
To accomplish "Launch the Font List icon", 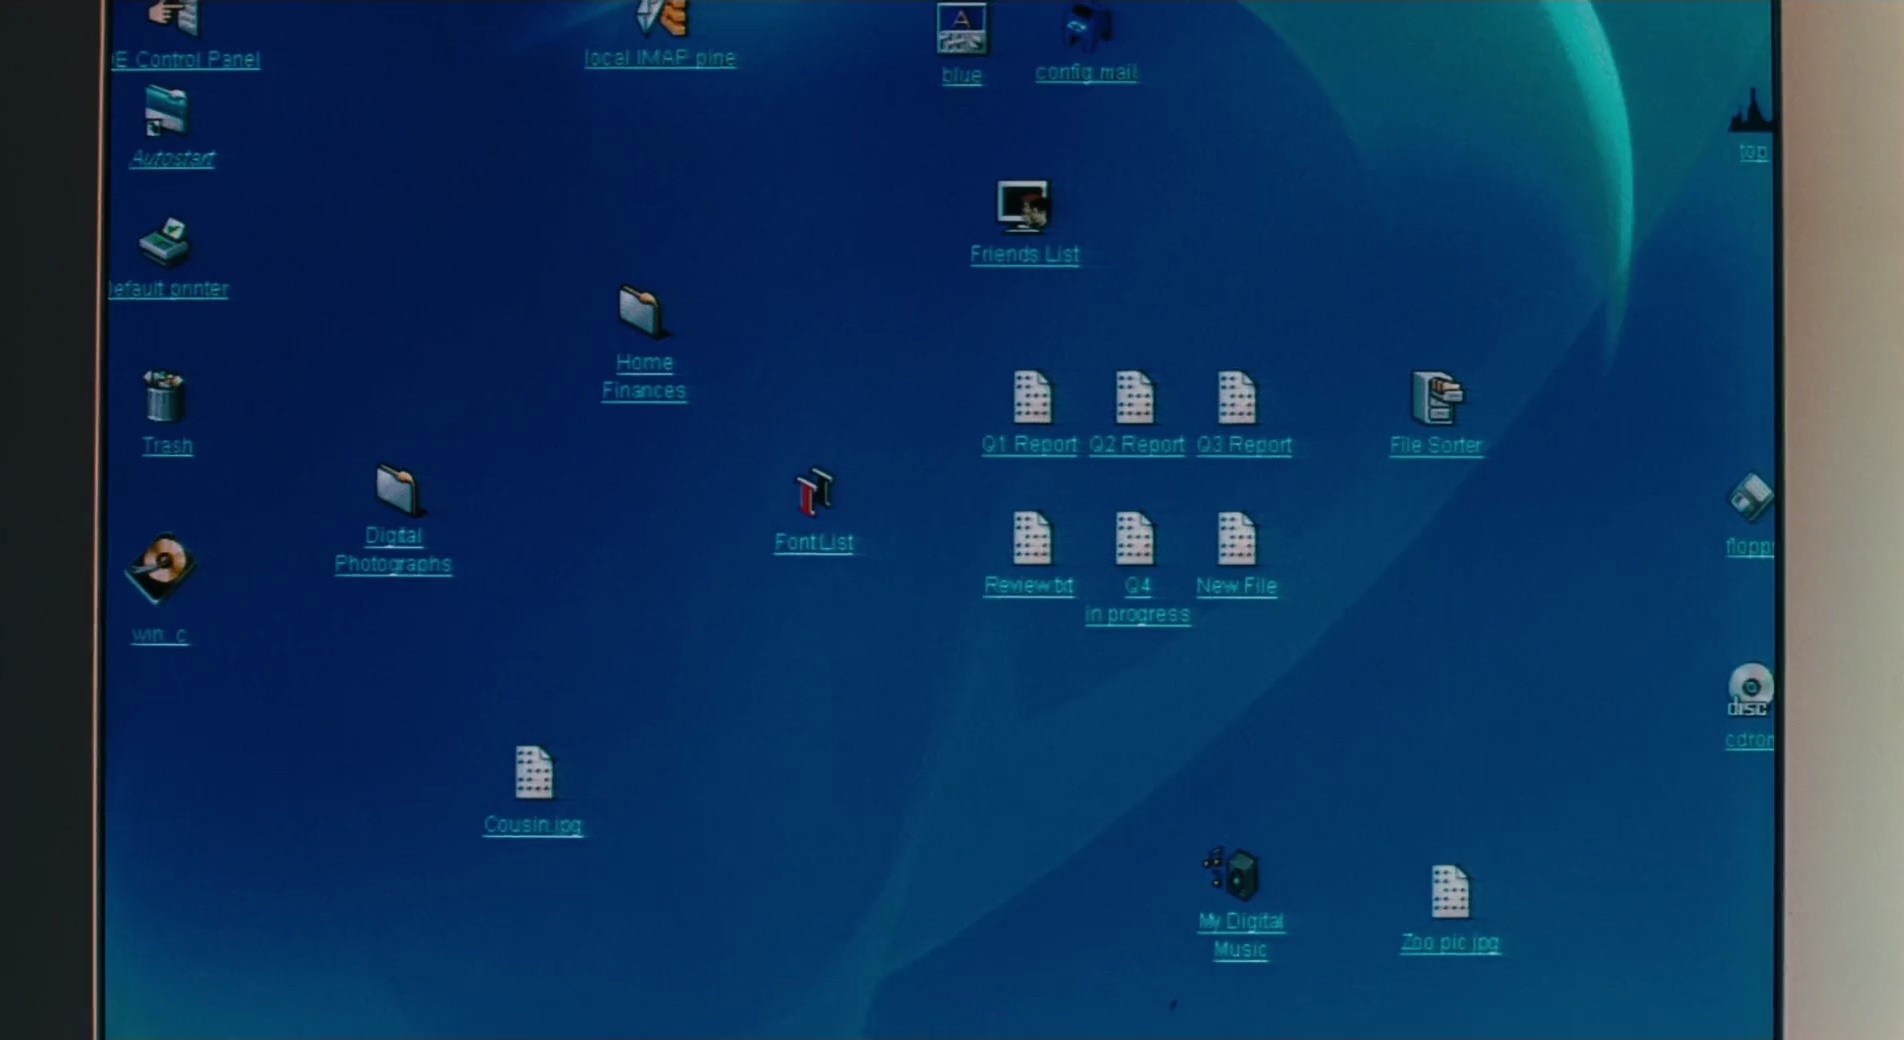I will click(x=815, y=492).
